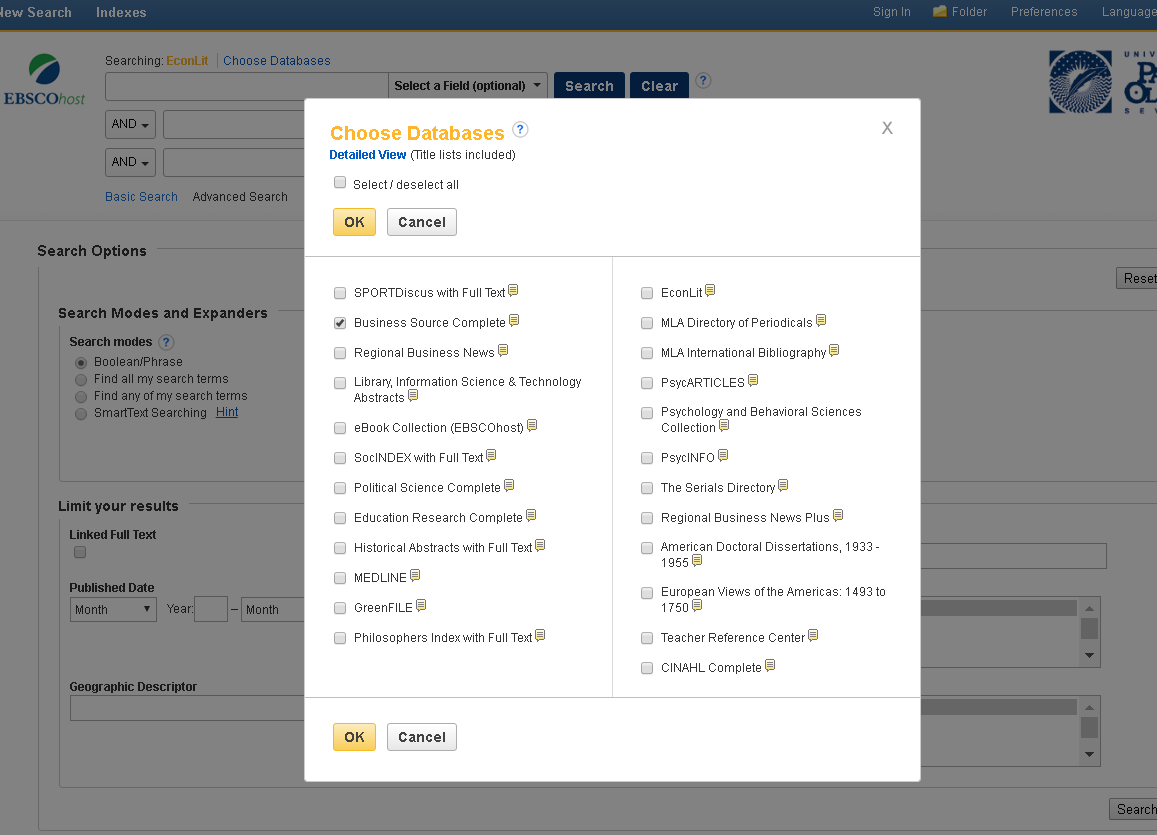Check the GreenFILE database checkbox
1157x835 pixels.
pyautogui.click(x=340, y=608)
